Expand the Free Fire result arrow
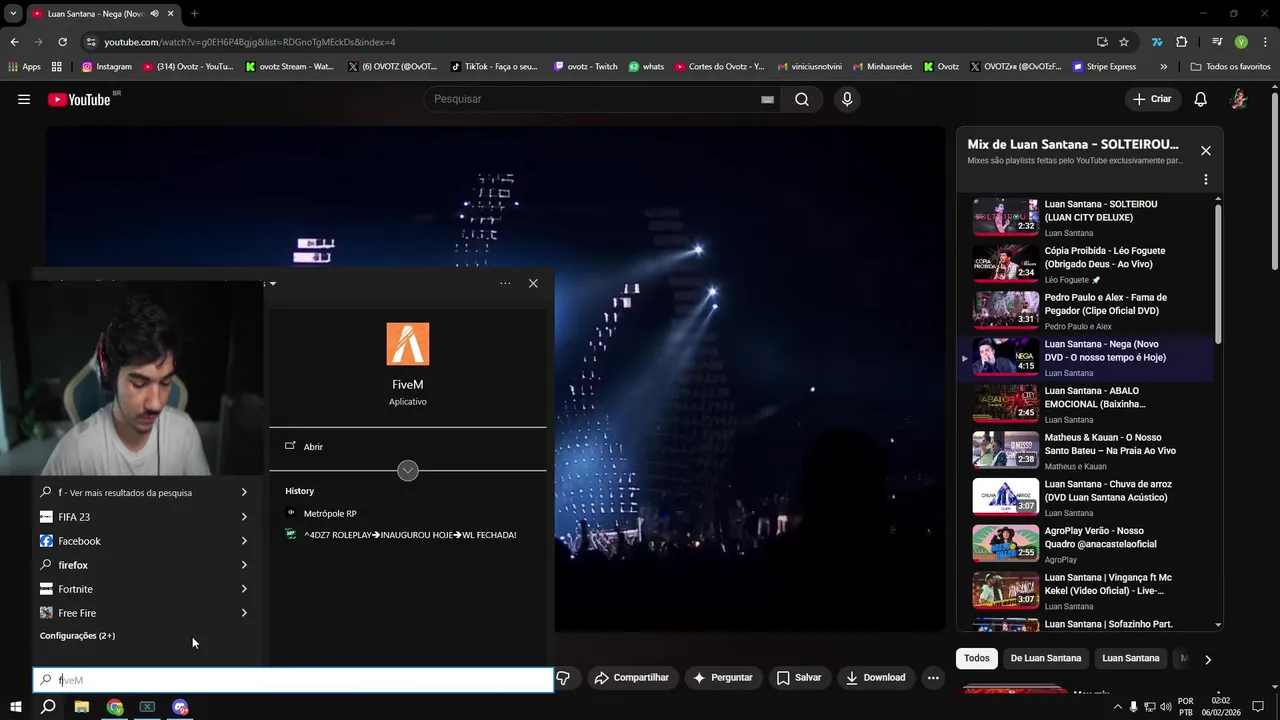This screenshot has width=1280, height=720. [244, 613]
